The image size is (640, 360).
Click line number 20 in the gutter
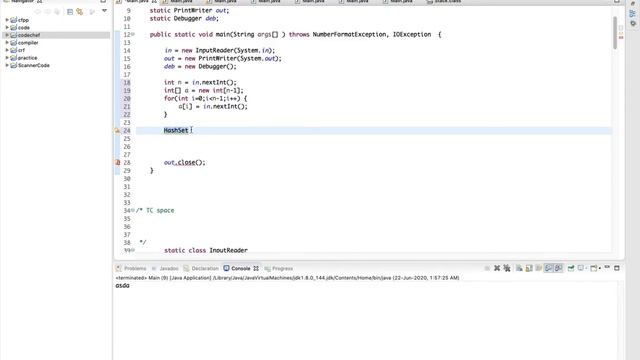(127, 98)
